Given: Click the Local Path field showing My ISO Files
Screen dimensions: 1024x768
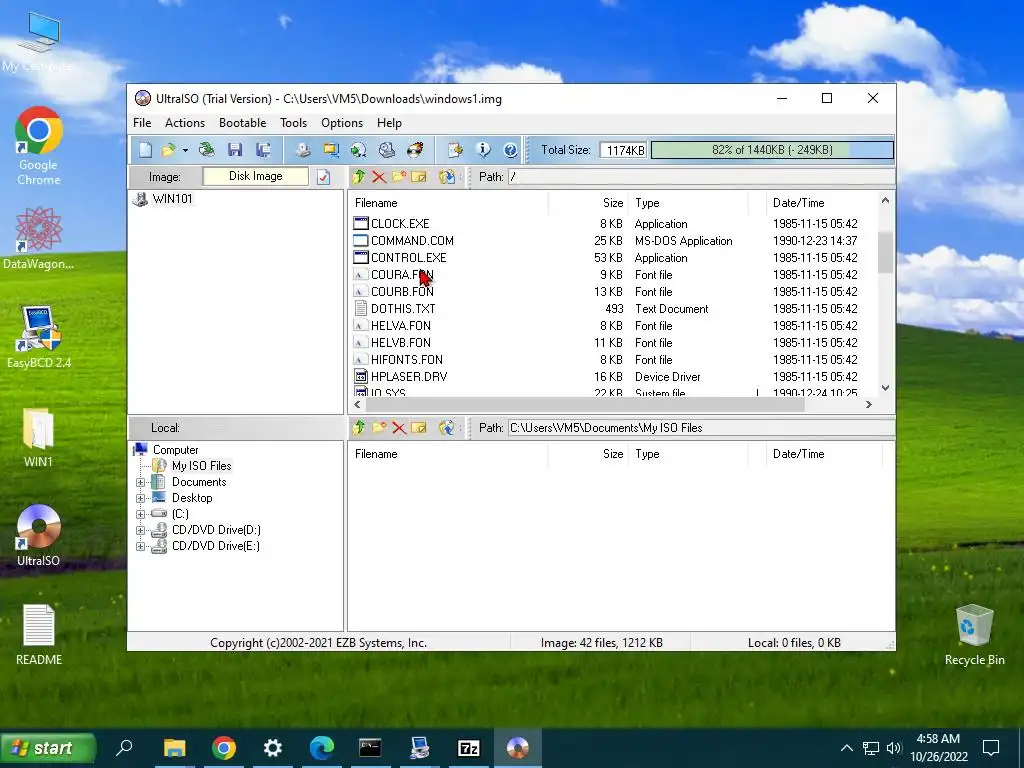Looking at the screenshot, I should pos(701,428).
